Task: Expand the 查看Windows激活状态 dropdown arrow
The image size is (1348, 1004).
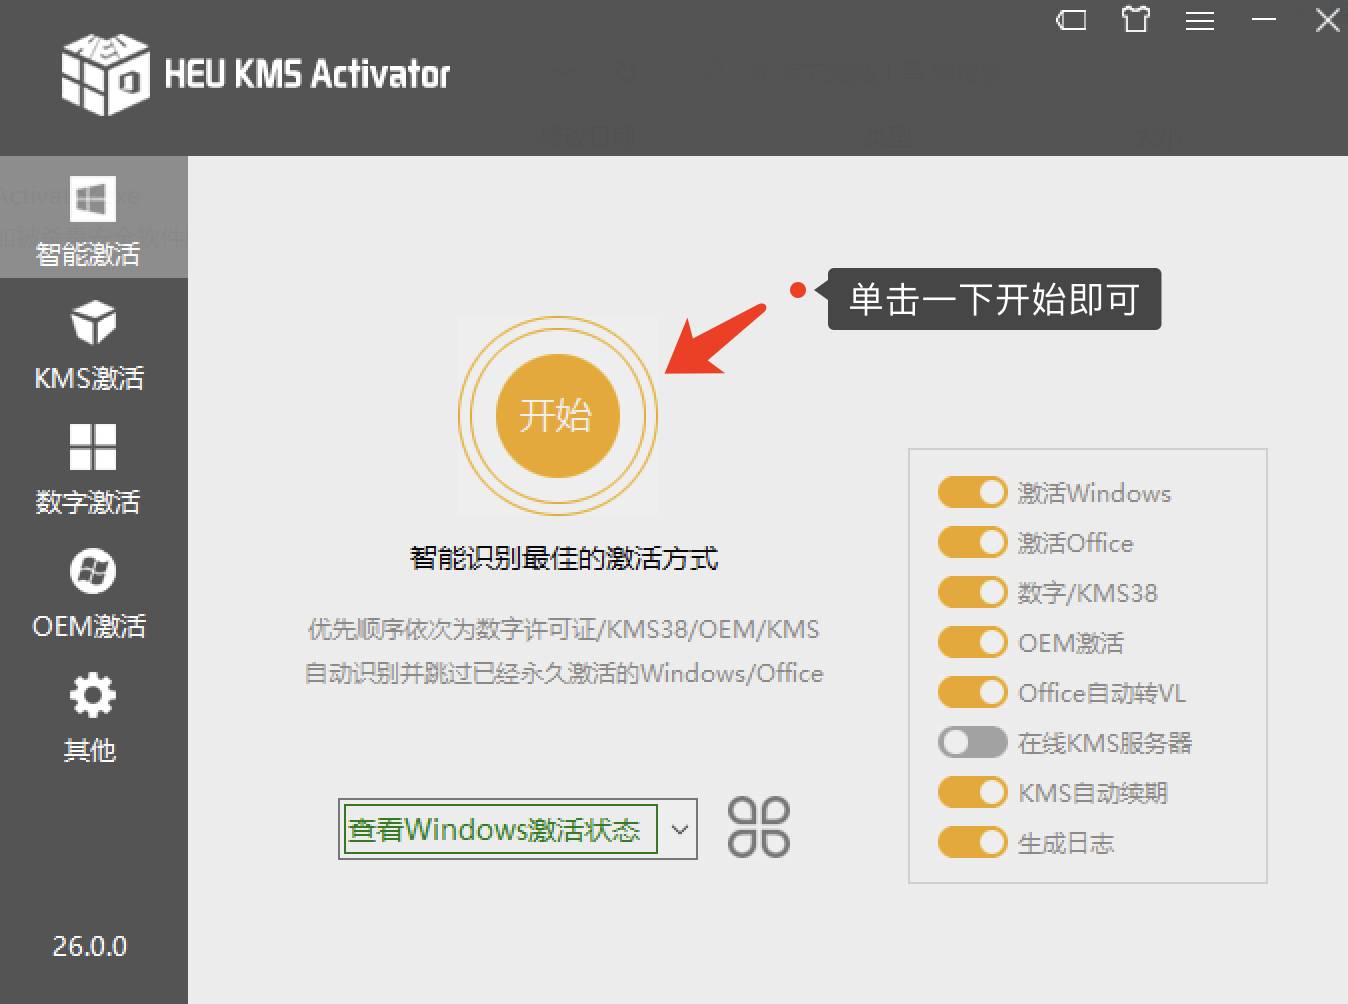Action: 680,829
